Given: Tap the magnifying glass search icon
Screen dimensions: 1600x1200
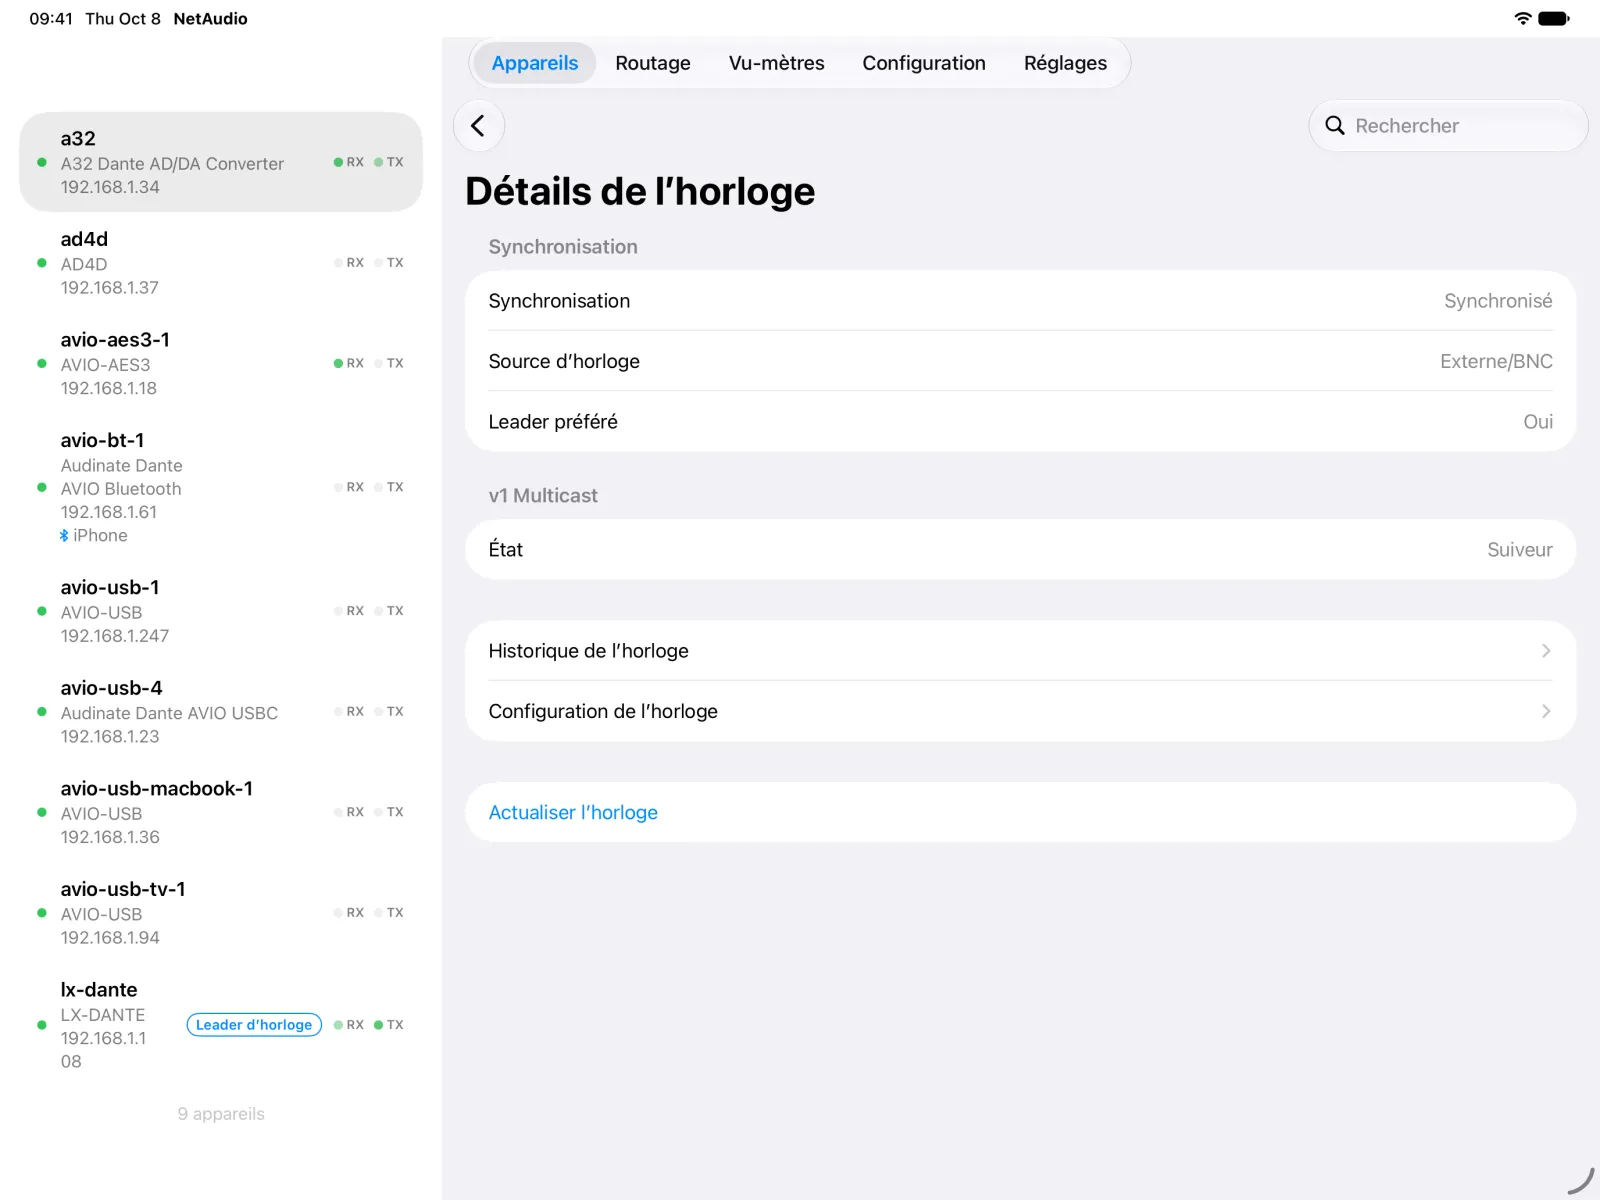Looking at the screenshot, I should [1335, 126].
